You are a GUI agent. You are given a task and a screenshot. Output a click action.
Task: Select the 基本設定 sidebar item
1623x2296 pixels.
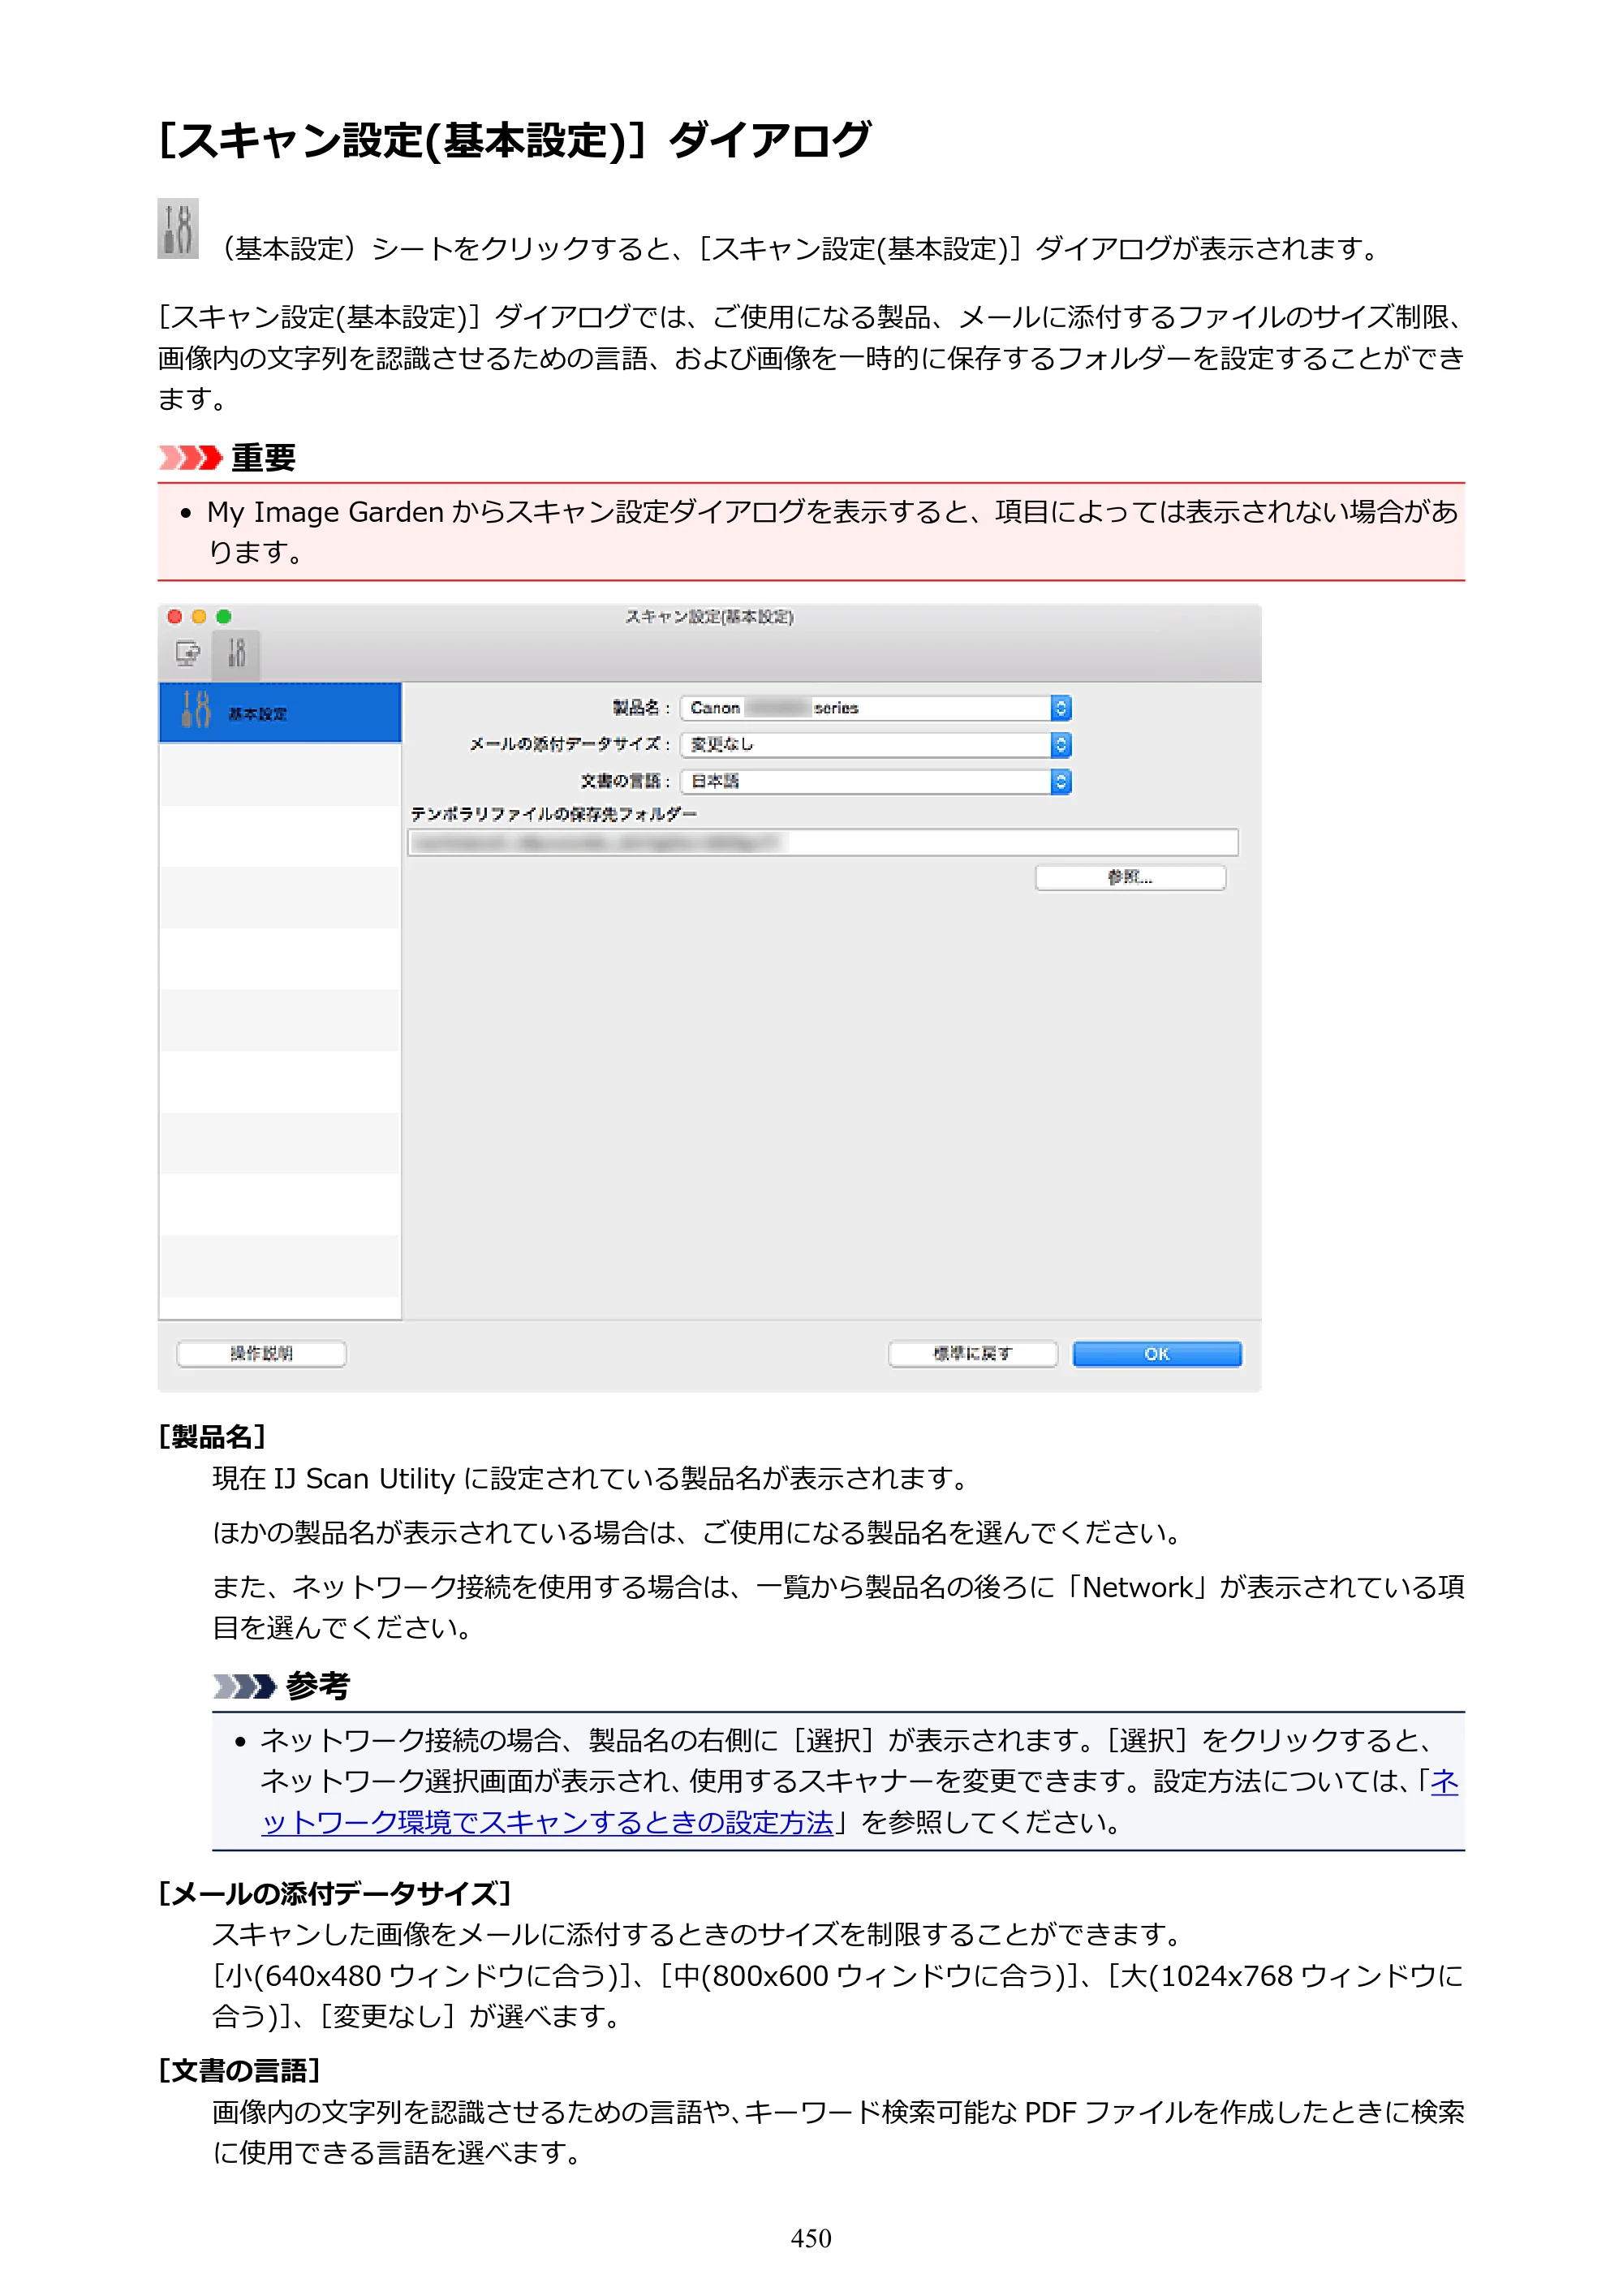click(280, 712)
